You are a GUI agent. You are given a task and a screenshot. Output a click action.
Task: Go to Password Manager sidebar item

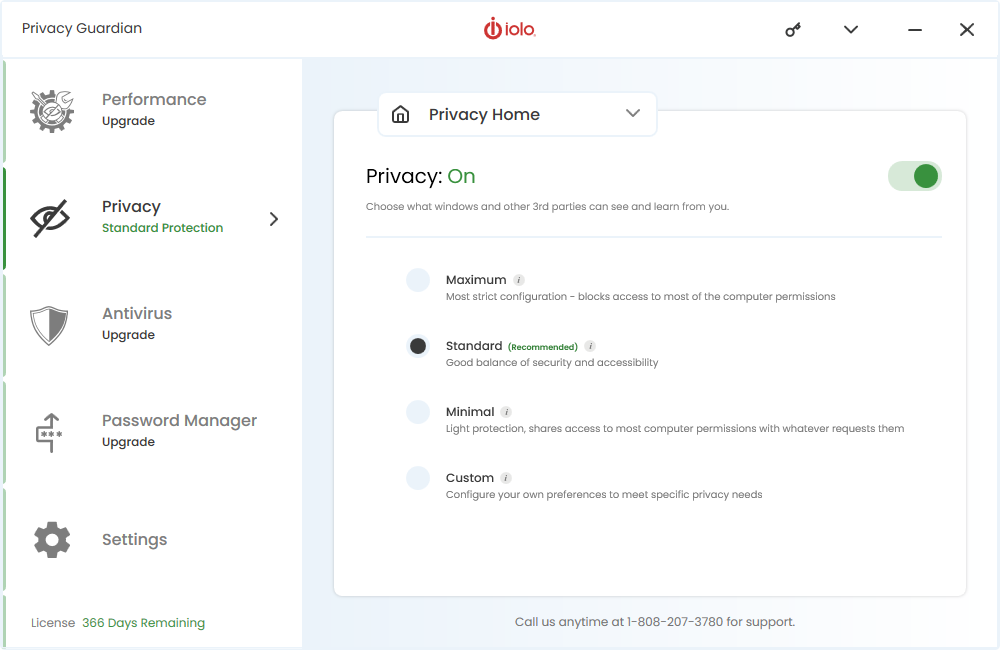pos(153,432)
